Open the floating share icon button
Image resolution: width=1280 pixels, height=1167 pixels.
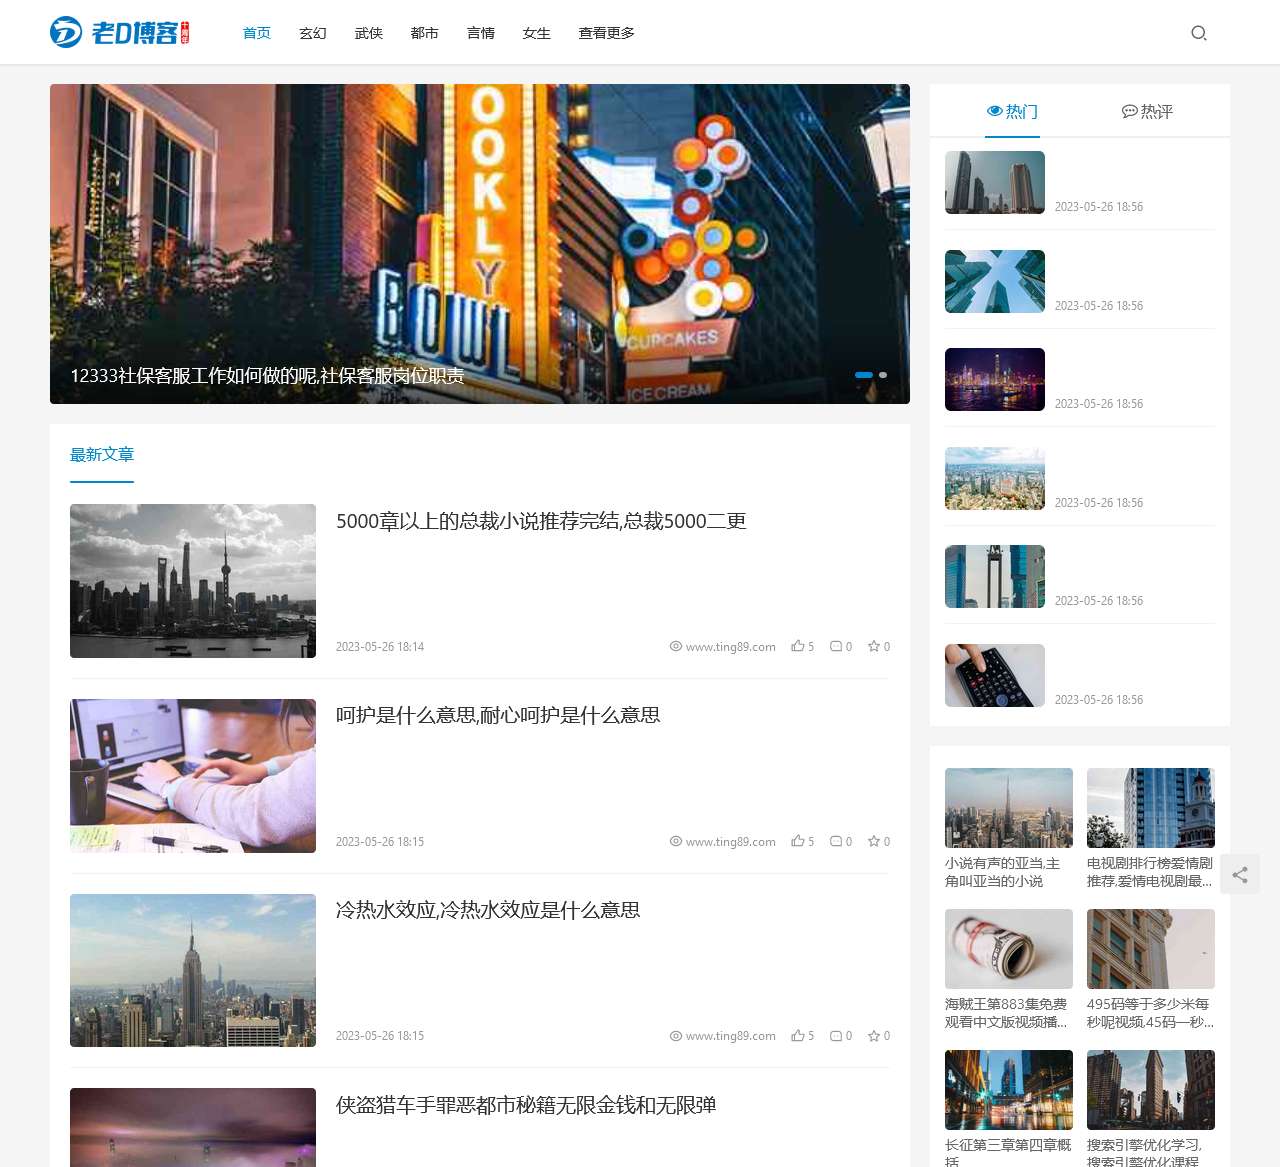[x=1240, y=875]
